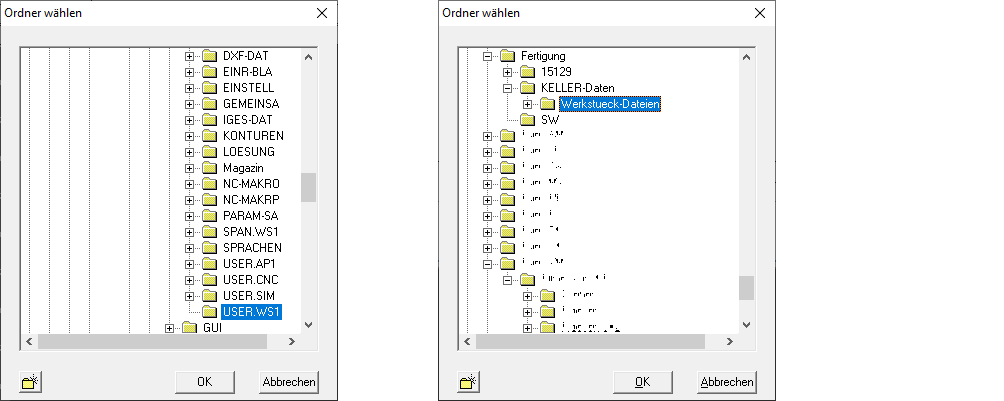This screenshot has width=1004, height=401.
Task: Click the folder icon beside 15129
Action: pos(527,72)
